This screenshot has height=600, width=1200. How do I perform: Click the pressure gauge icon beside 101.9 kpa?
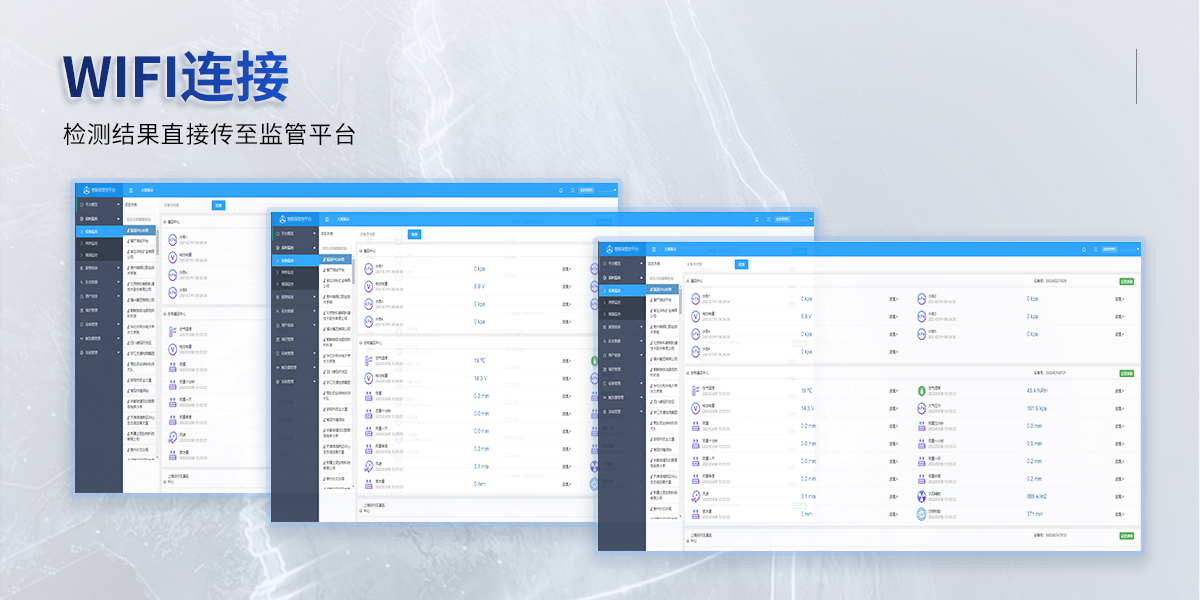[x=922, y=408]
